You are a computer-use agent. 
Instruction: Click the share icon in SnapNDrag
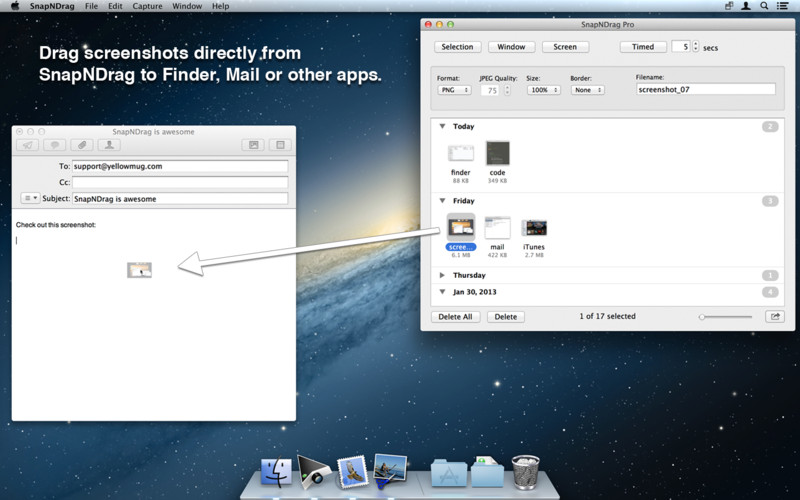pos(775,316)
